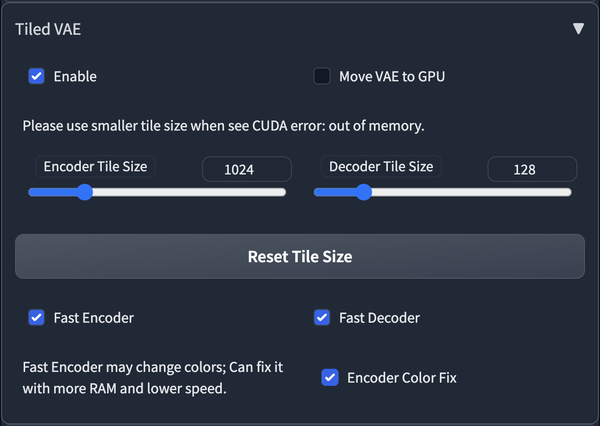Click the Encoder Tile Size slider handle

(85, 192)
